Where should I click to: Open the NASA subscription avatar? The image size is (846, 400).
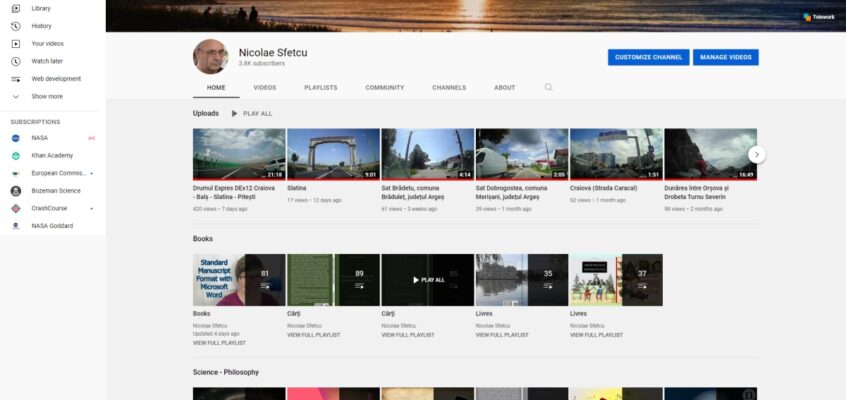(16, 138)
